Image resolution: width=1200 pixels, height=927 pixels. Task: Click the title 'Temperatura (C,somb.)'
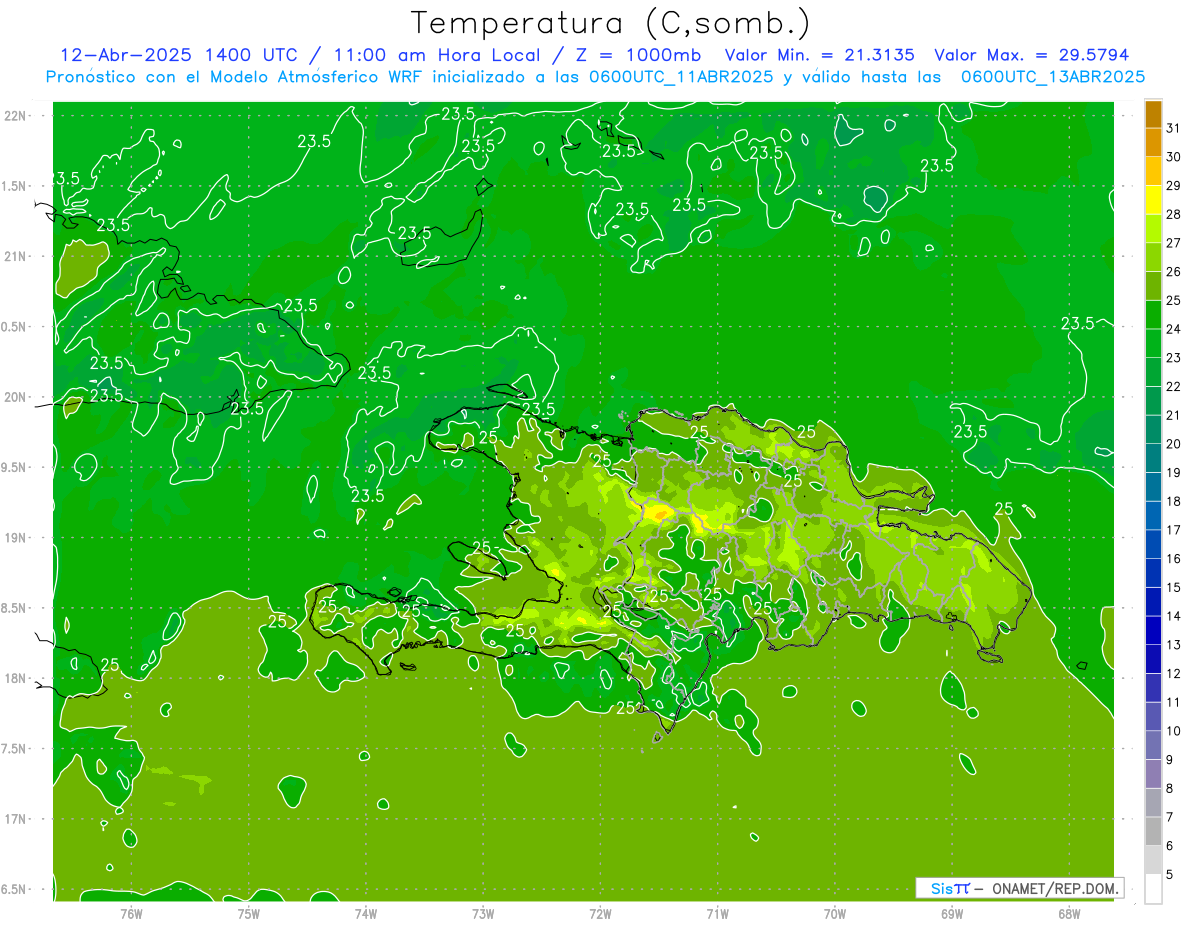(x=611, y=23)
